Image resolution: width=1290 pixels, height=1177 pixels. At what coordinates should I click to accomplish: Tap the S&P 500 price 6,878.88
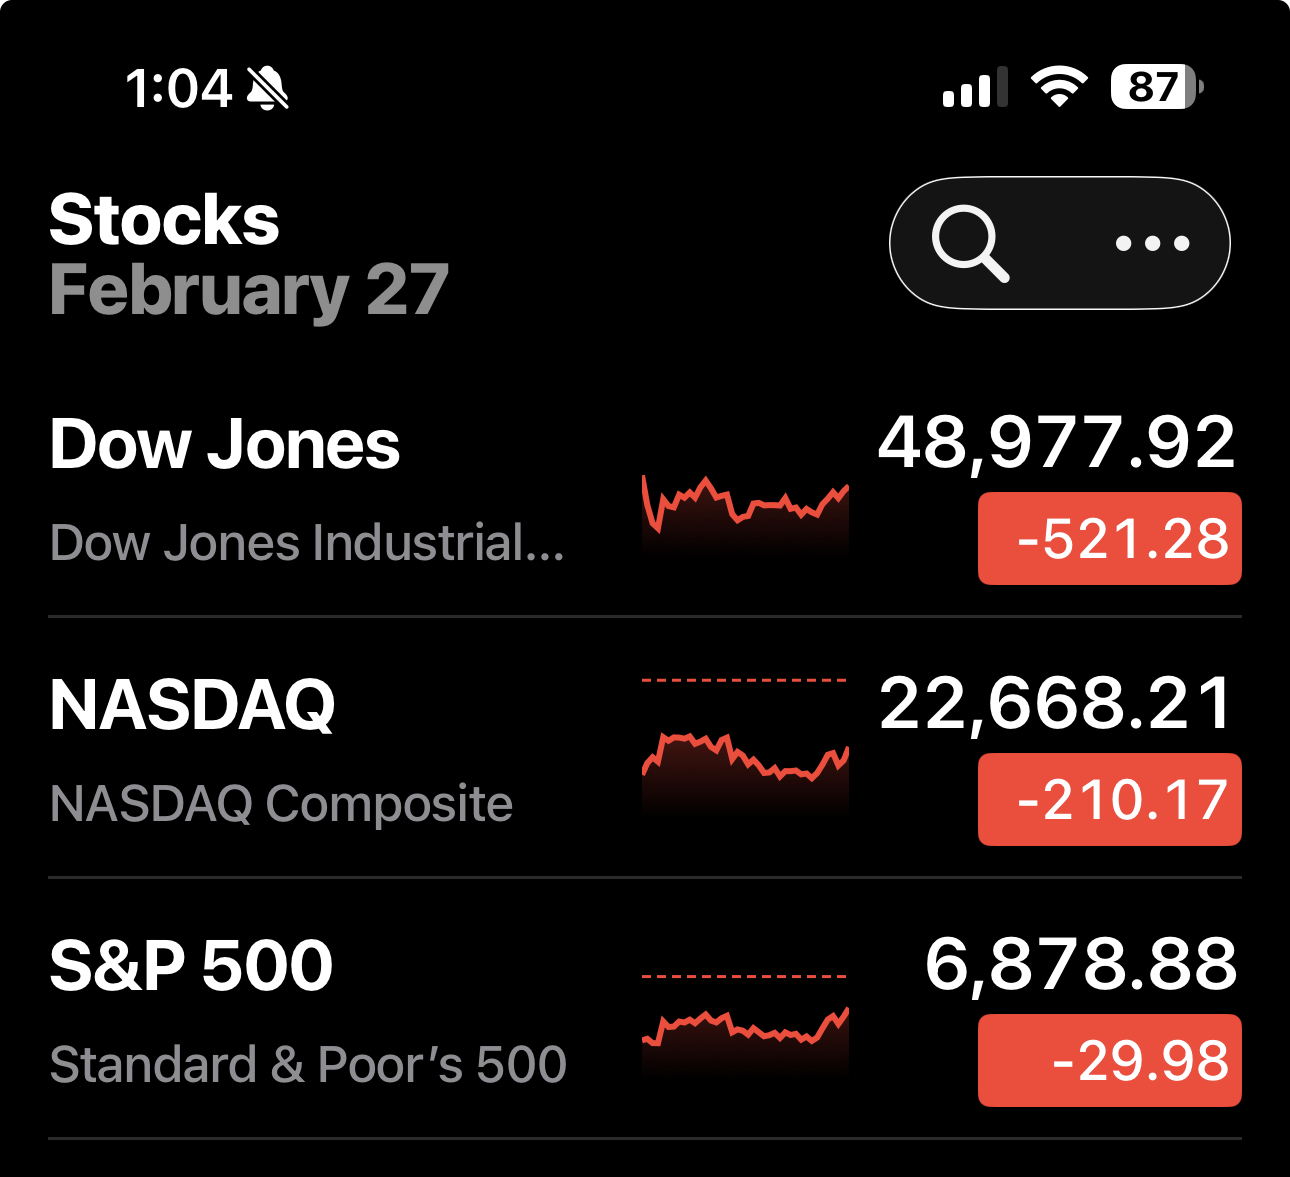[1080, 965]
